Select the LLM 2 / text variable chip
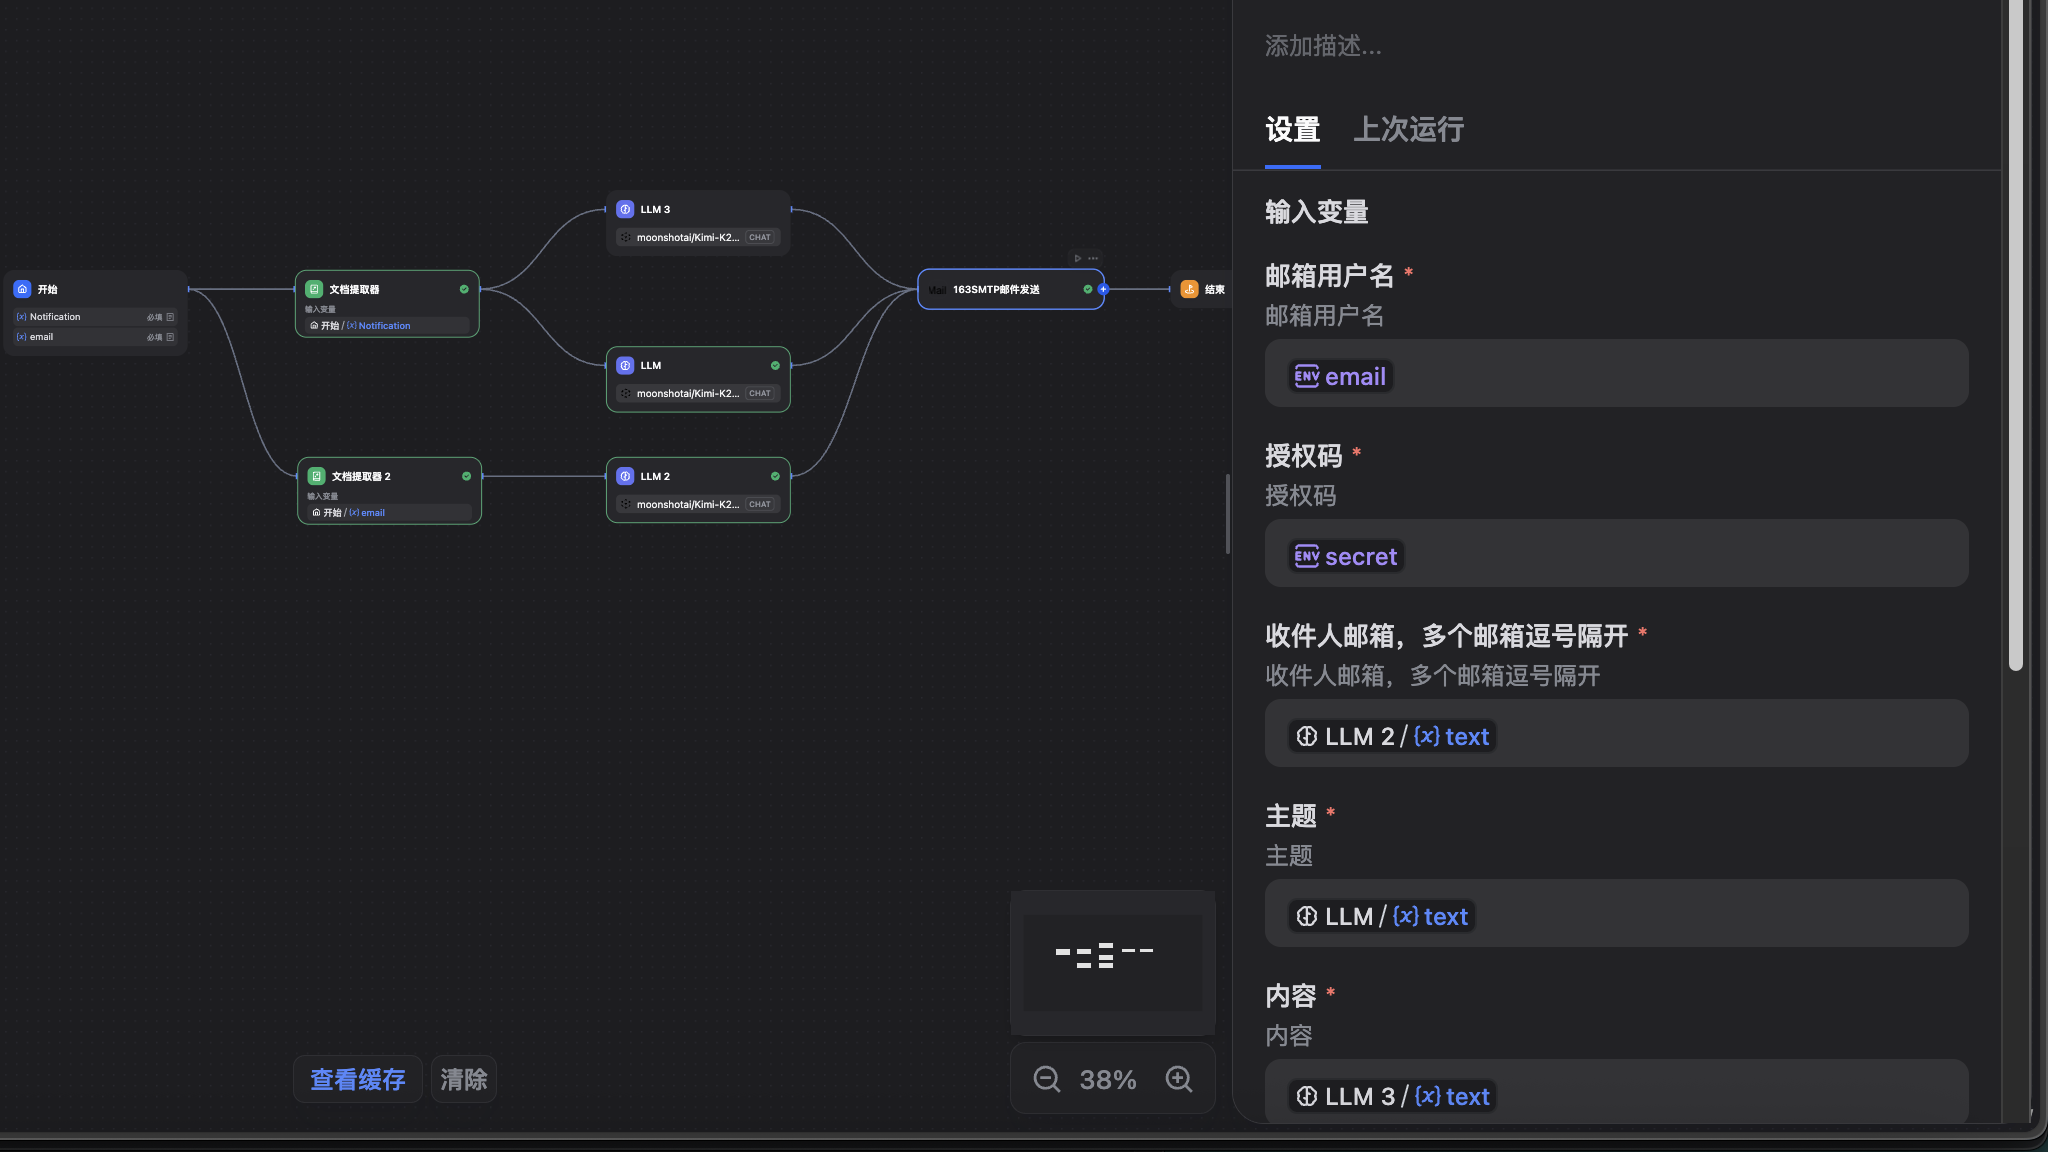Viewport: 2048px width, 1152px height. tap(1392, 736)
